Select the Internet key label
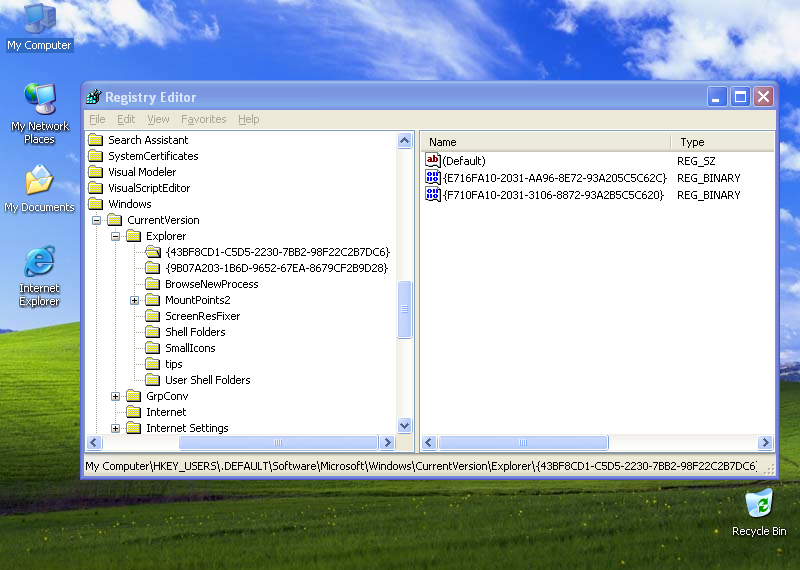This screenshot has height=570, width=800. click(x=166, y=412)
